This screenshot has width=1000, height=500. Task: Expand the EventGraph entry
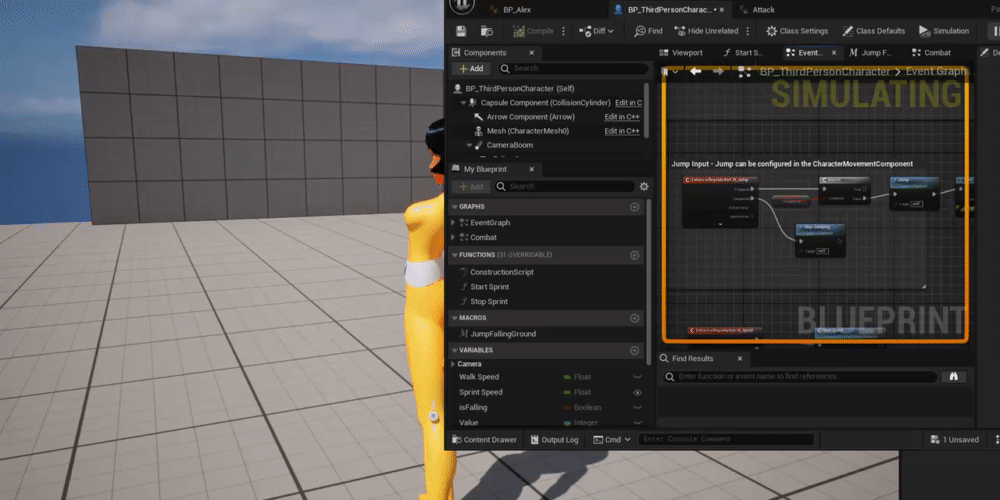click(453, 223)
